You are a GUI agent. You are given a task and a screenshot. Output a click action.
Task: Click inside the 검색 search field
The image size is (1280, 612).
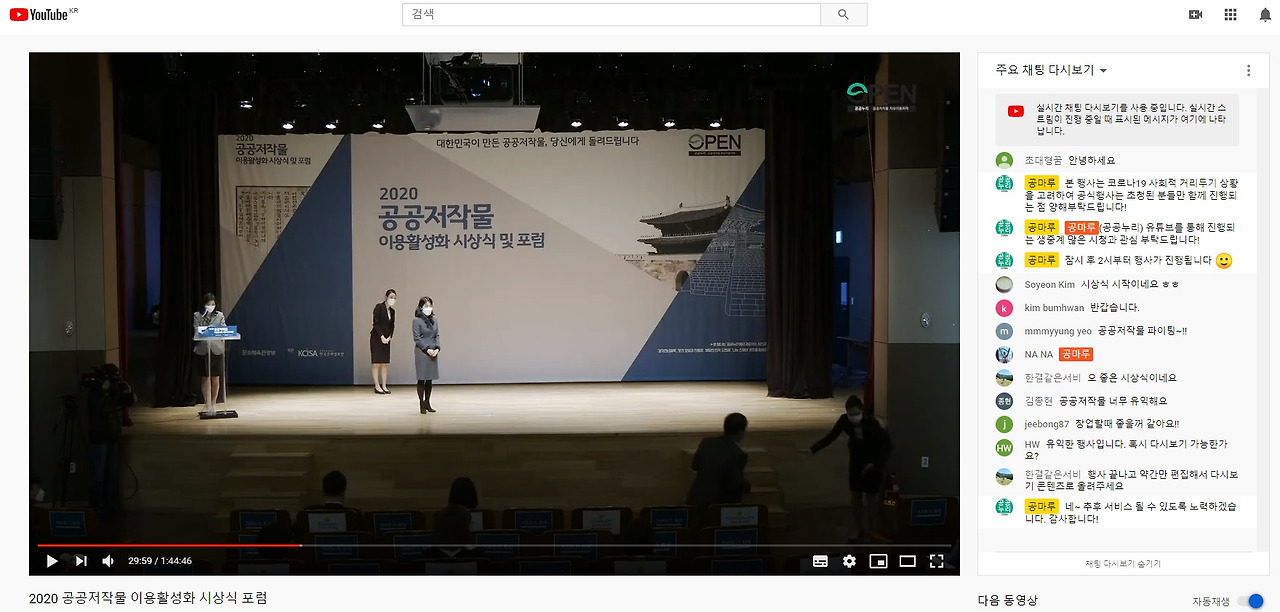610,14
